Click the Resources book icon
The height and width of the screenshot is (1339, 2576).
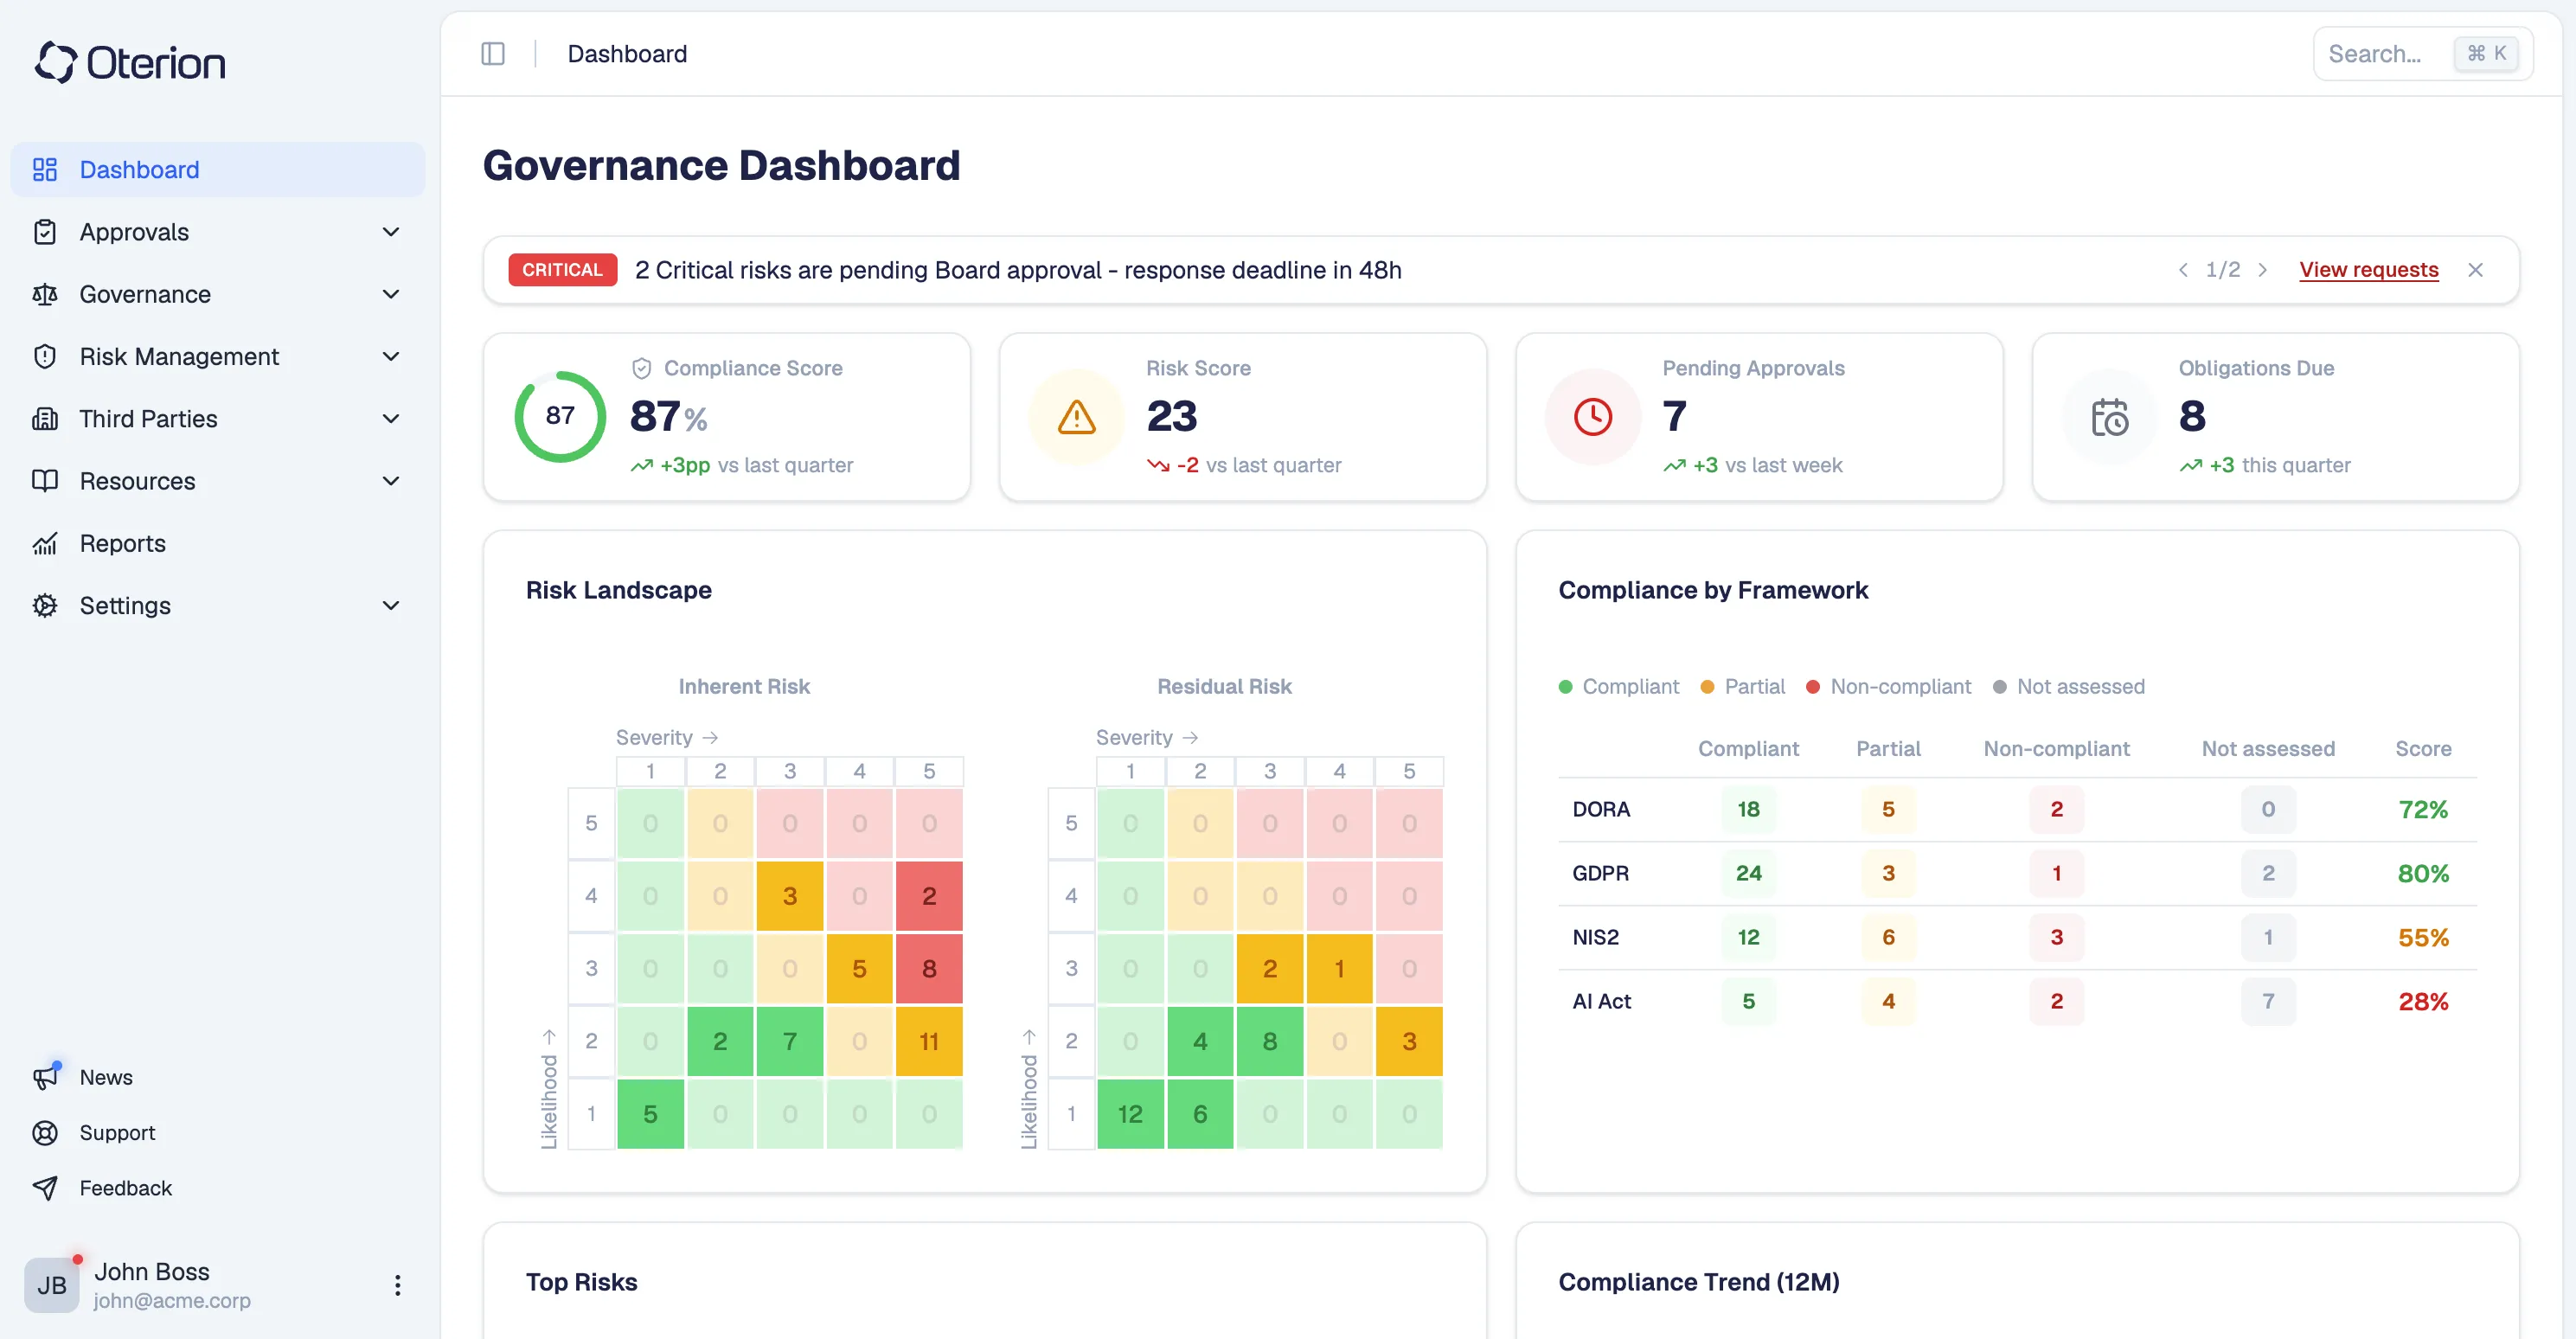(45, 481)
